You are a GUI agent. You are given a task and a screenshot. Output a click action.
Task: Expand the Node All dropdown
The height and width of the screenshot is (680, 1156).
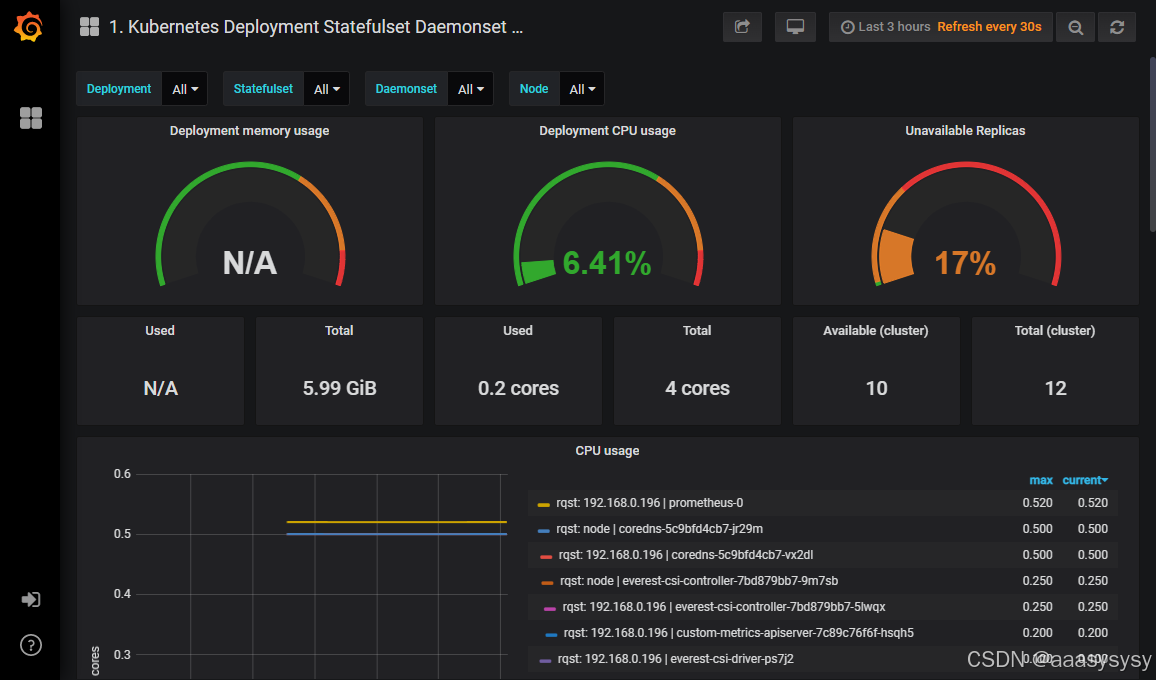click(x=582, y=89)
